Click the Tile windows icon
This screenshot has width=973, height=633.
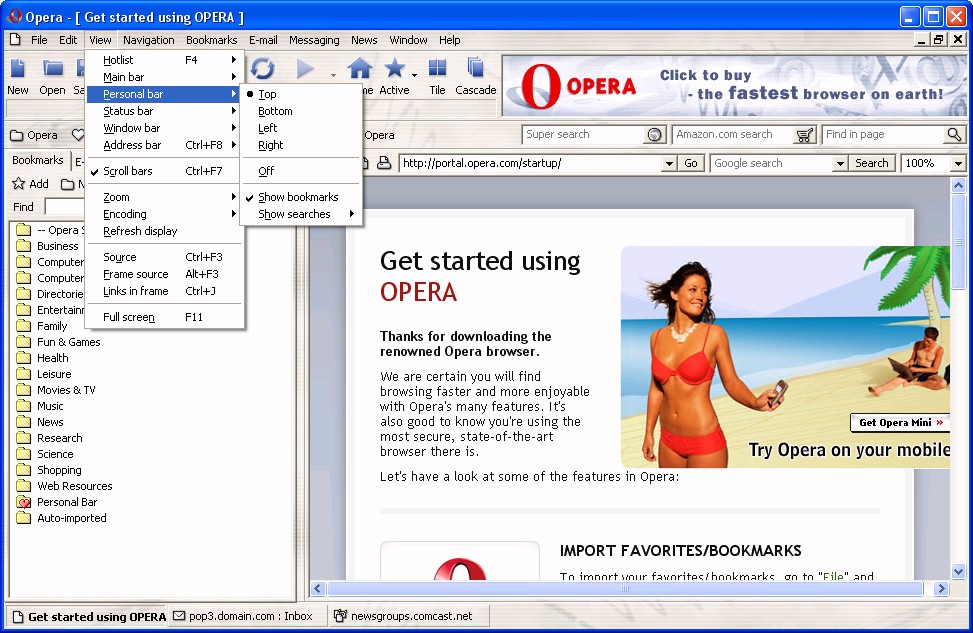pyautogui.click(x=437, y=68)
